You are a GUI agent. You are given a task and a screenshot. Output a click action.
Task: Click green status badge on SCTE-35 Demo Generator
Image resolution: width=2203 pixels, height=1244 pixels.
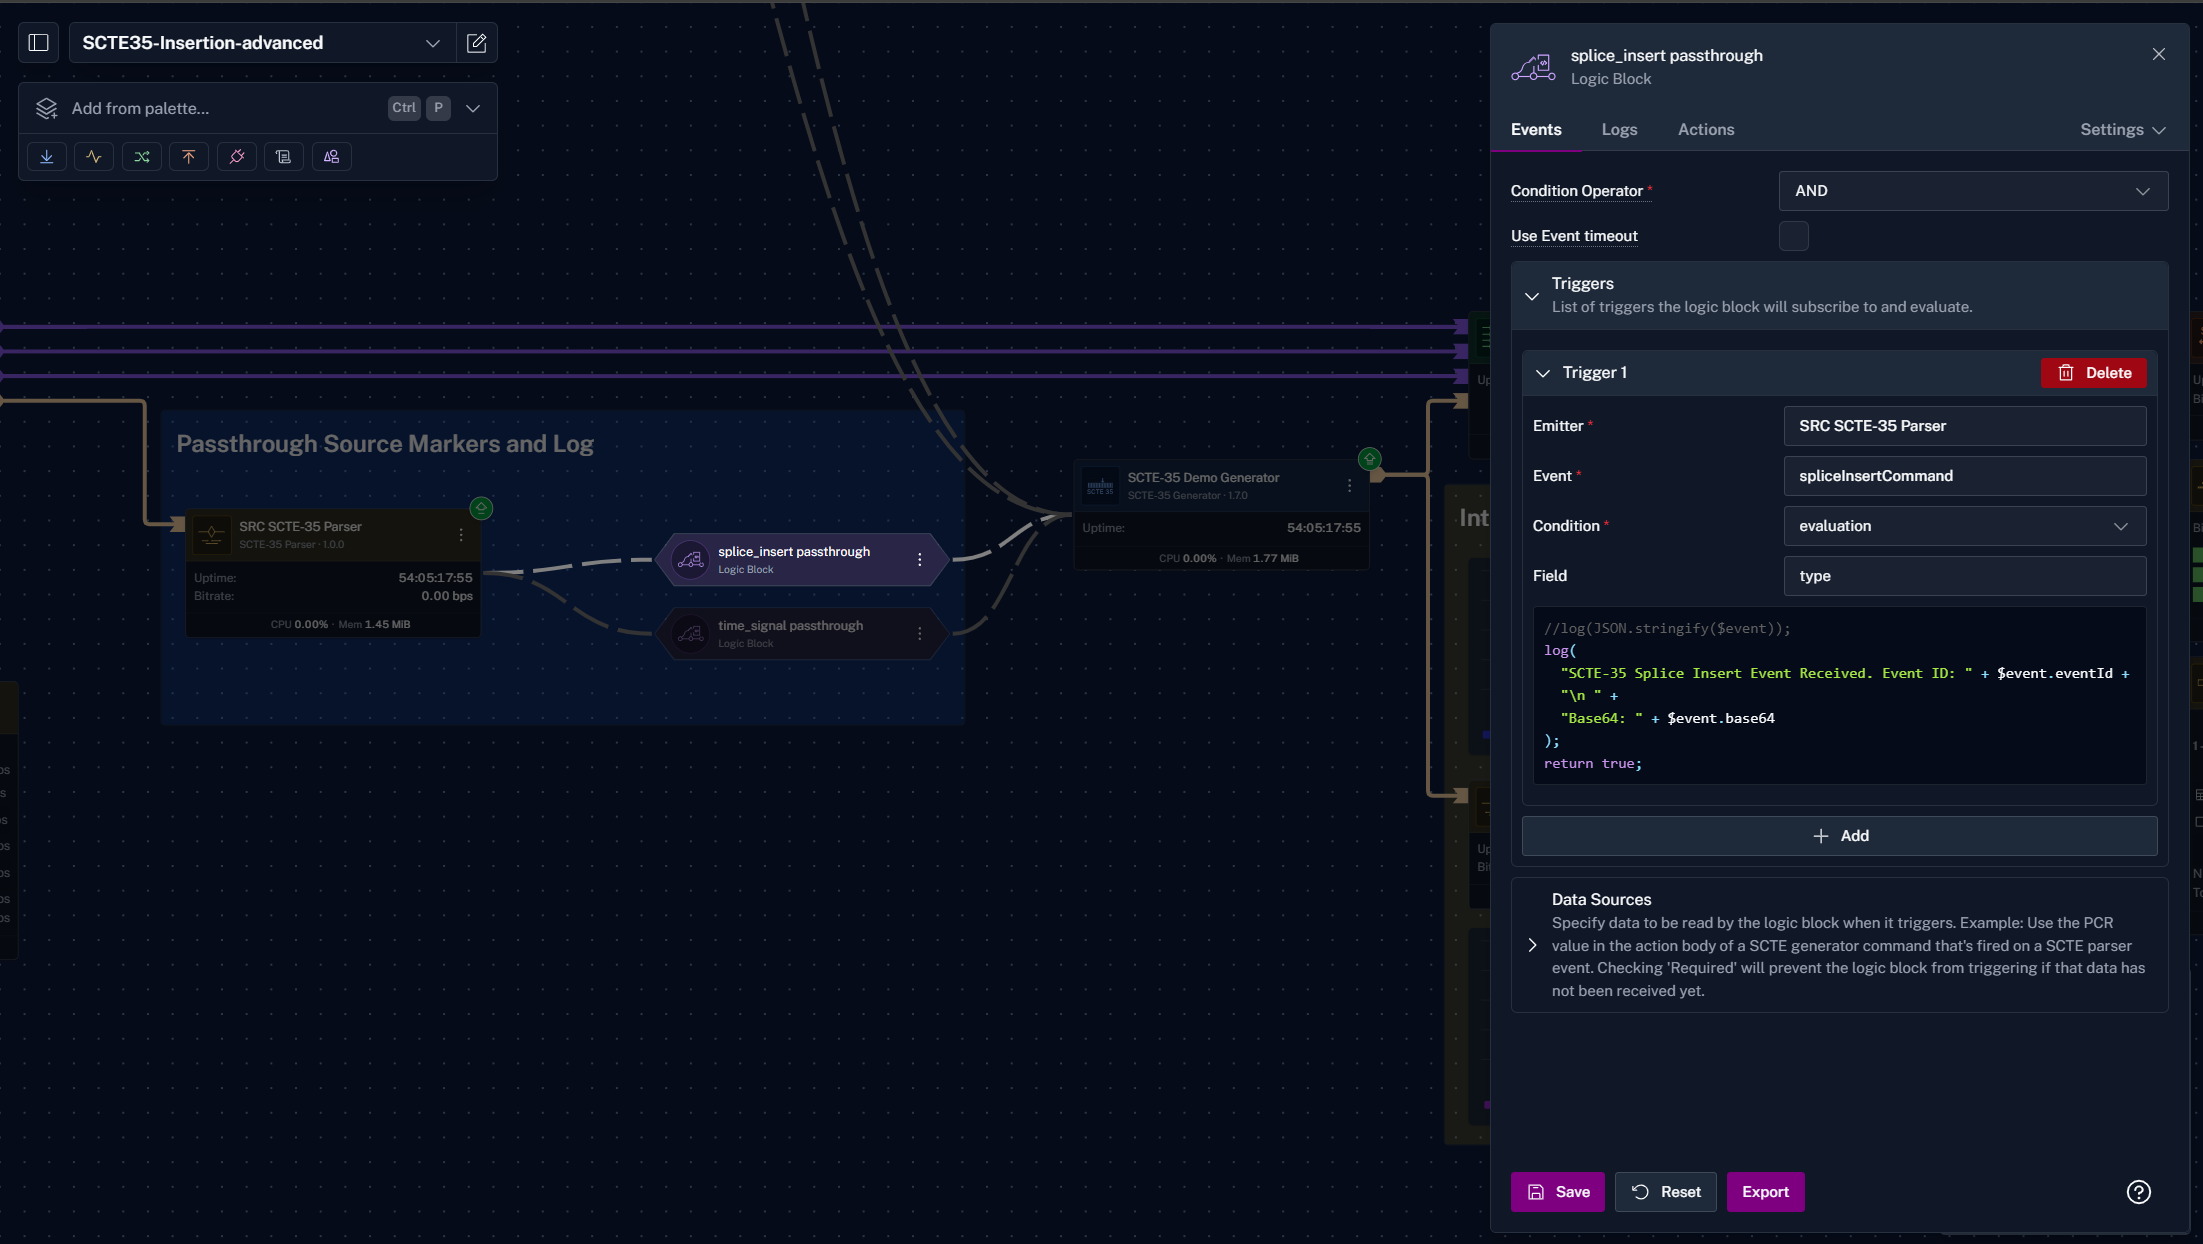pyautogui.click(x=1370, y=459)
